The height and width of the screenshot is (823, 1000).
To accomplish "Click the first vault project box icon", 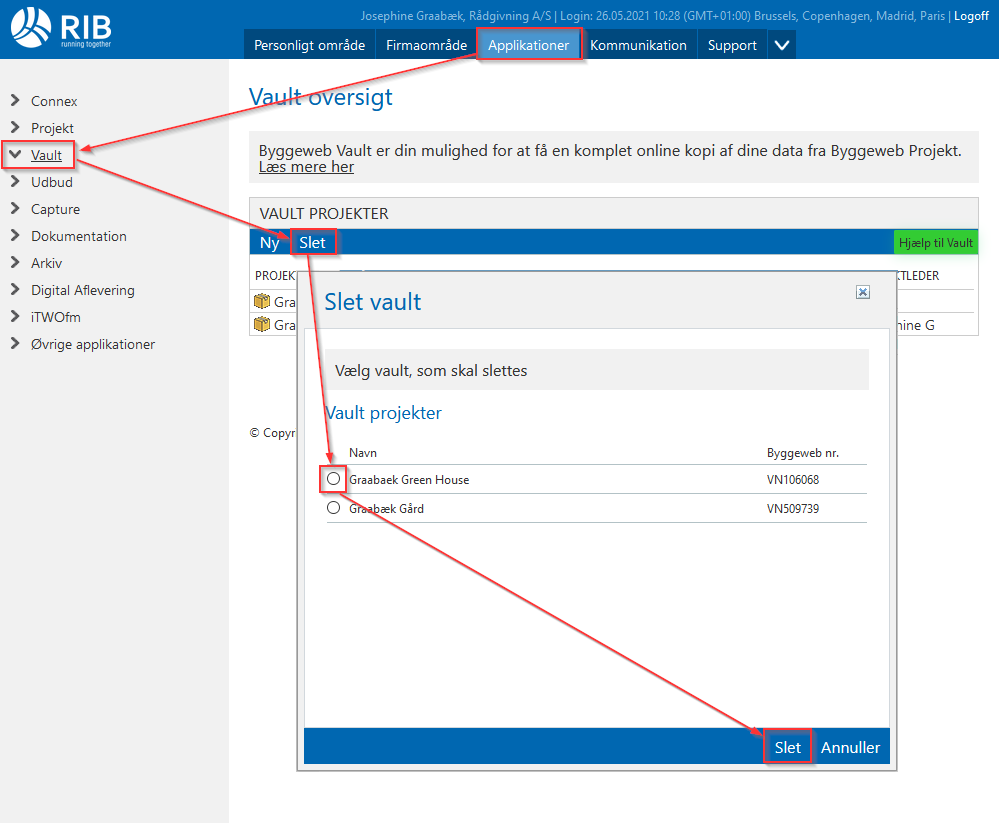I will coord(263,301).
